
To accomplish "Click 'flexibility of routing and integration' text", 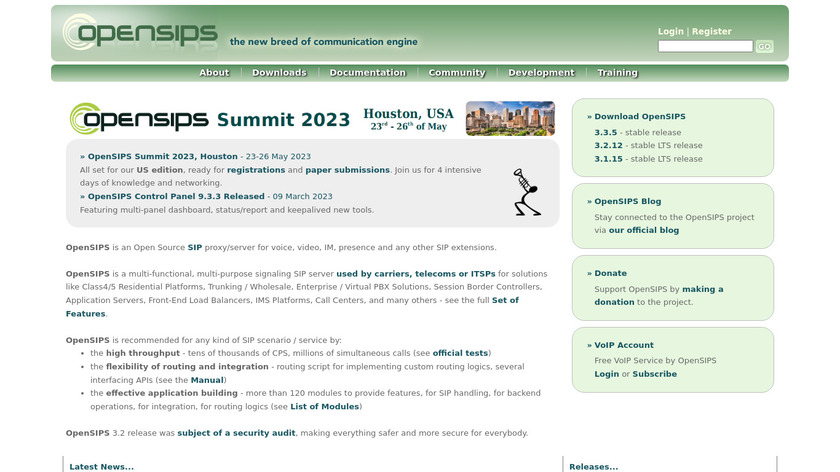I will [x=187, y=366].
